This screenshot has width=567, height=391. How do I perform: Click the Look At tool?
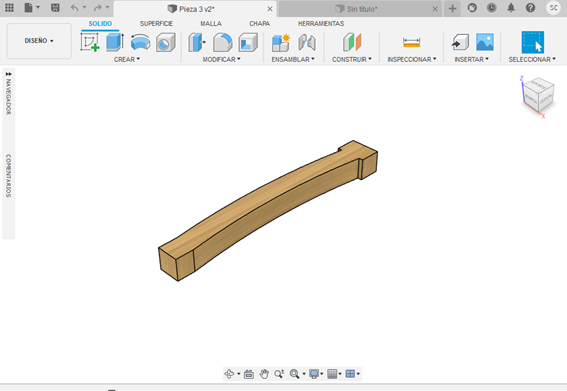tap(249, 374)
